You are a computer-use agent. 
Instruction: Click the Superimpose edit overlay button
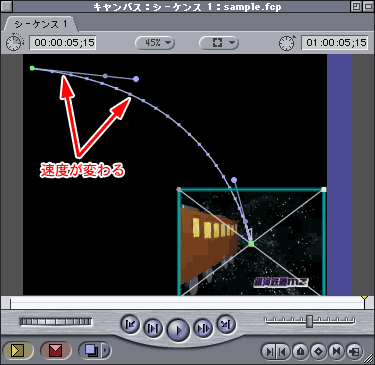tap(91, 350)
